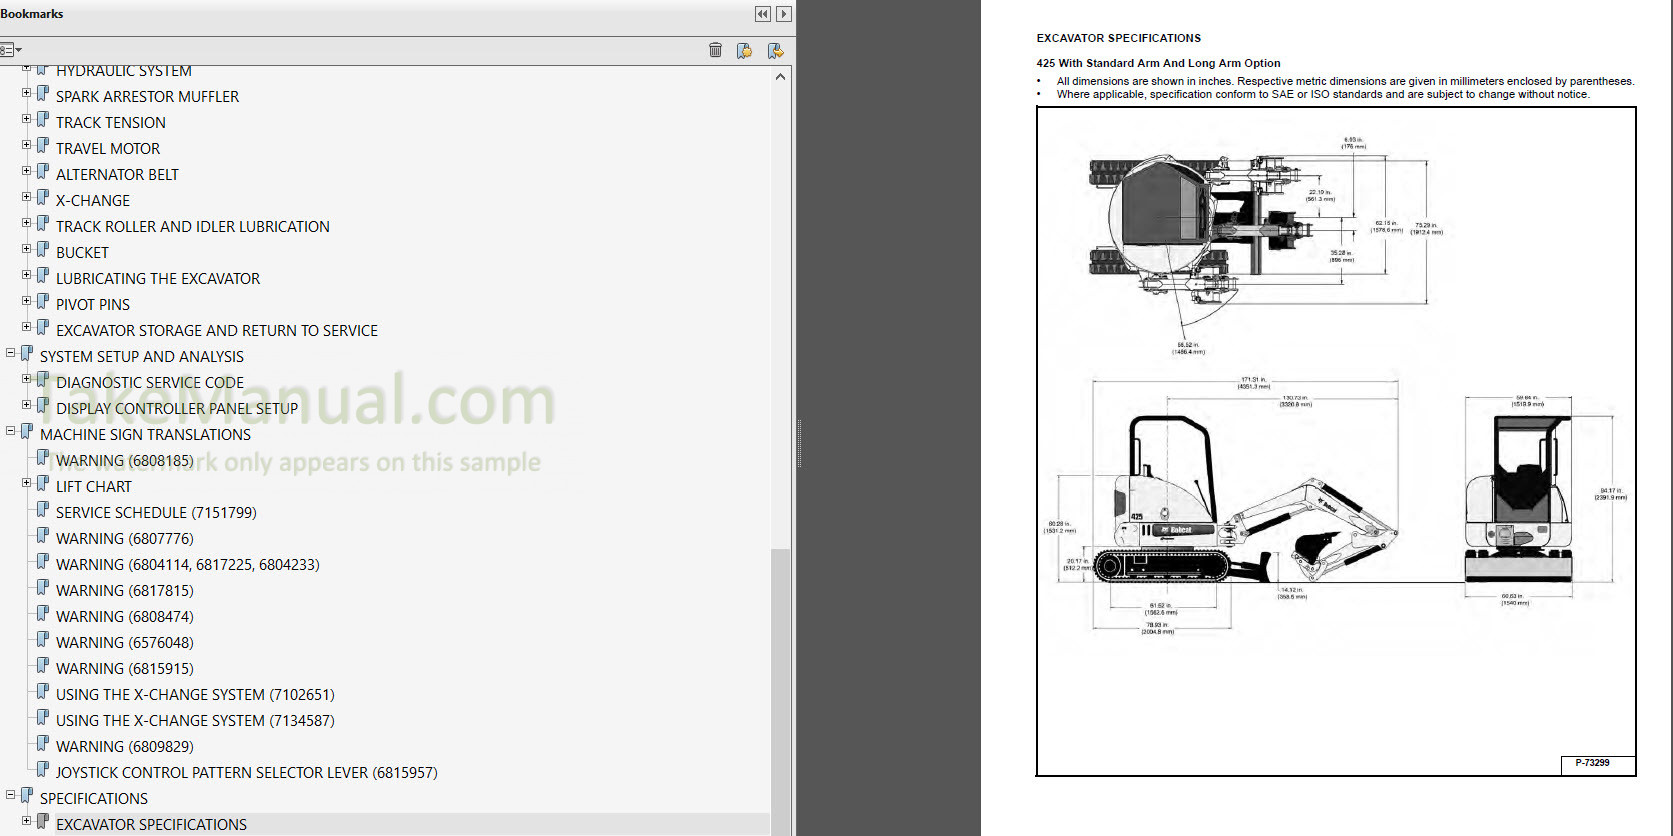Screen dimensions: 1673x836
Task: Click bookmark icon beside SERVICE SCHEDULE (7151799)
Action: (x=43, y=511)
